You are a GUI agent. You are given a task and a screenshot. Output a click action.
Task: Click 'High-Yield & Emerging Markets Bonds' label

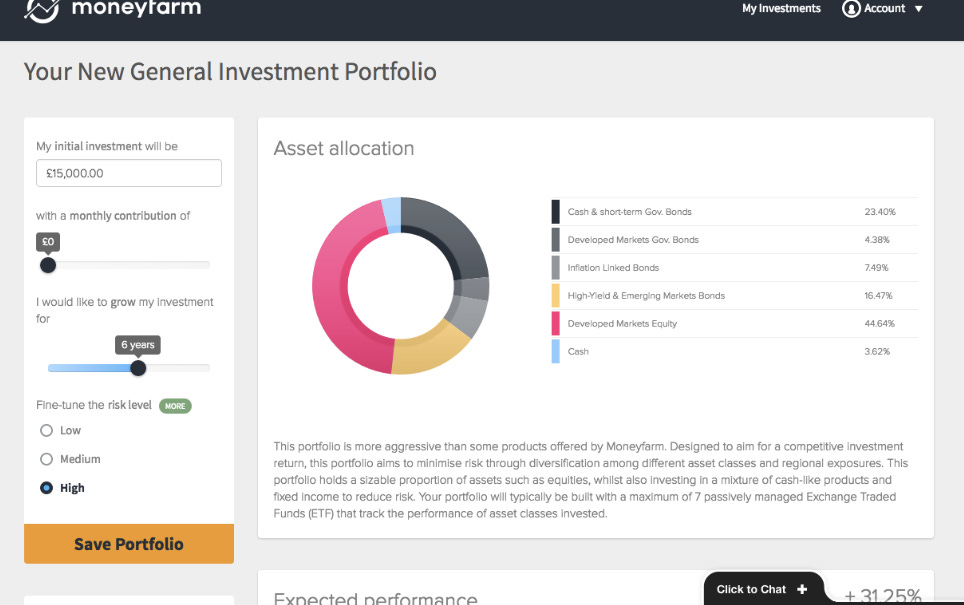pyautogui.click(x=646, y=296)
